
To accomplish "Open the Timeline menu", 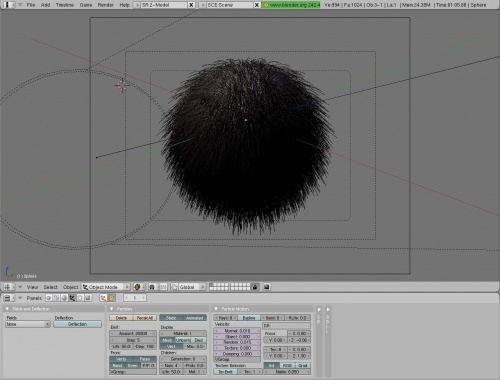I will (x=65, y=5).
